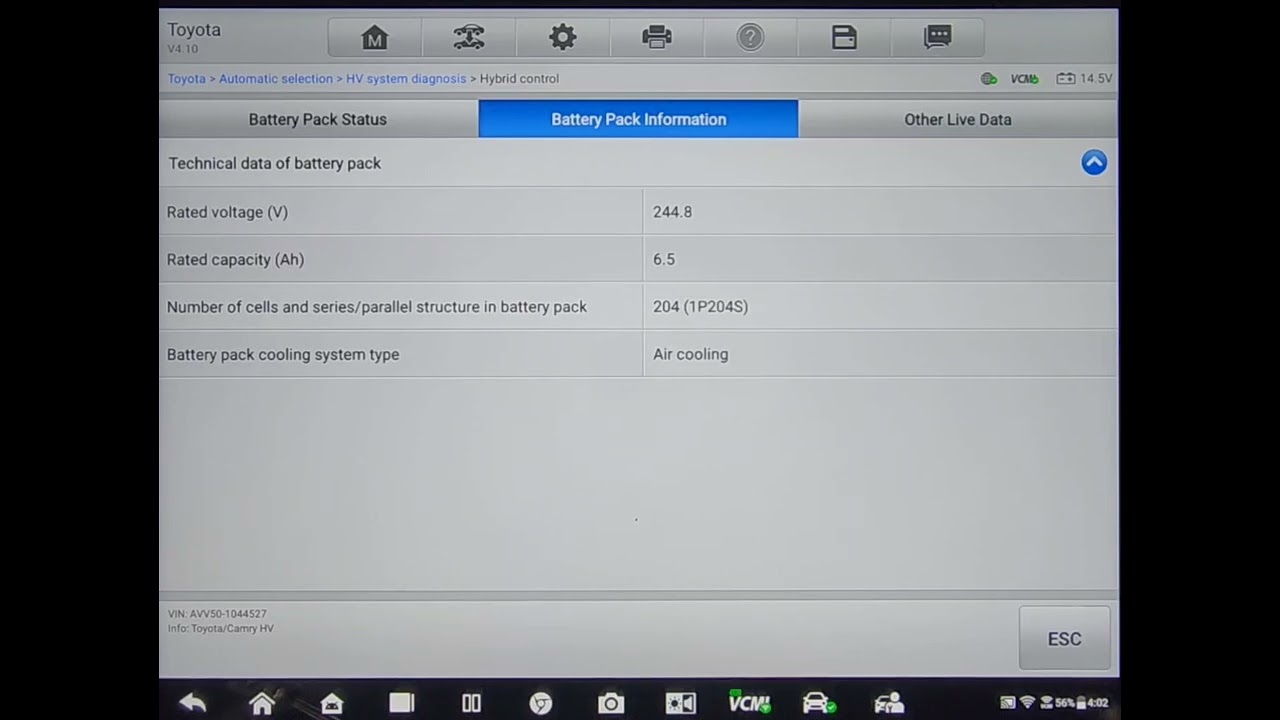This screenshot has height=720, width=1280.
Task: Open split-screen icon in navigation bar
Action: coord(471,703)
